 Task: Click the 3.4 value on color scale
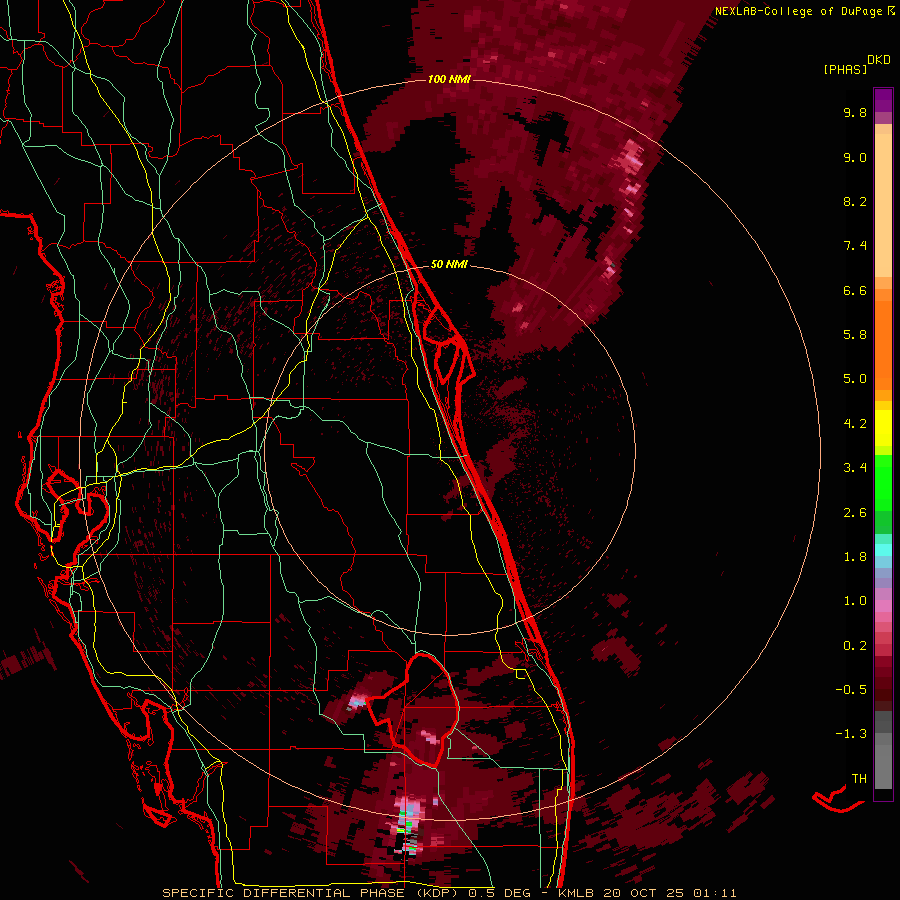pos(855,468)
